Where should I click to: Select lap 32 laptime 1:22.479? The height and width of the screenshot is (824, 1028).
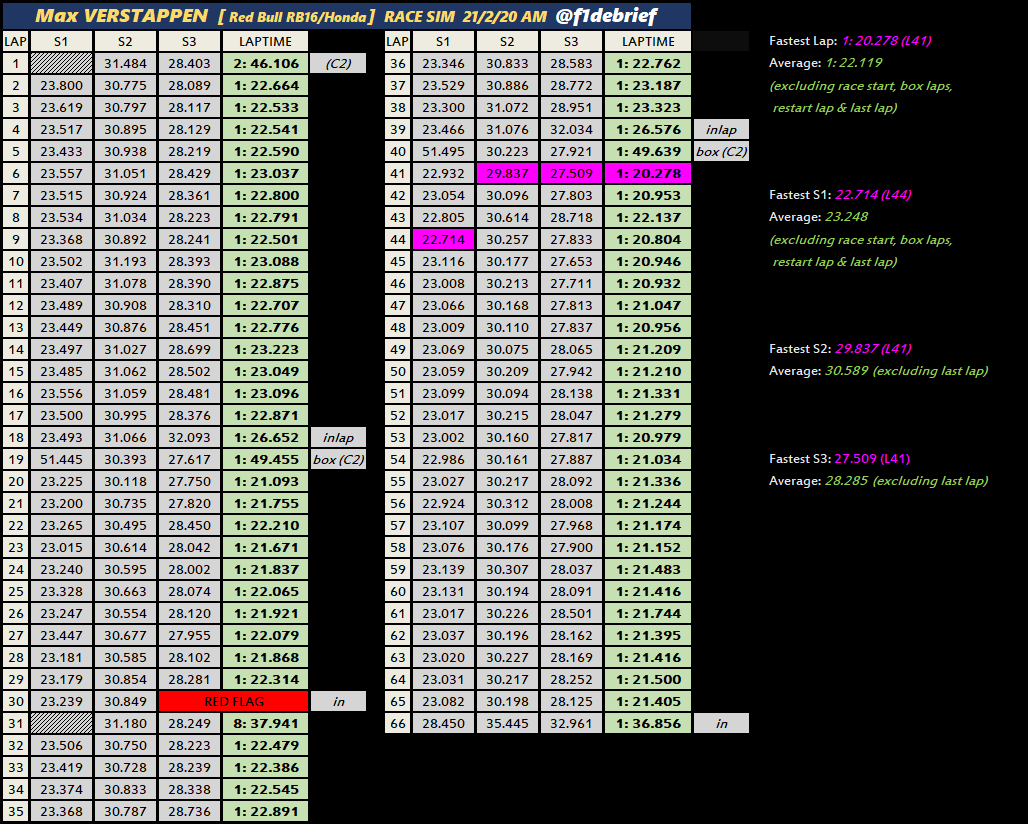pos(266,745)
